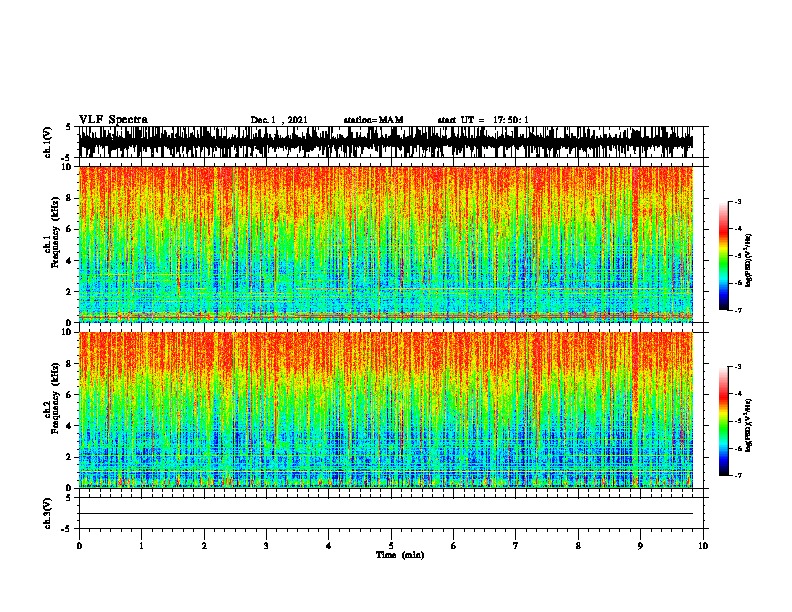Click the ch.1 spectrogram plot area
This screenshot has height=612, width=792.
point(386,244)
